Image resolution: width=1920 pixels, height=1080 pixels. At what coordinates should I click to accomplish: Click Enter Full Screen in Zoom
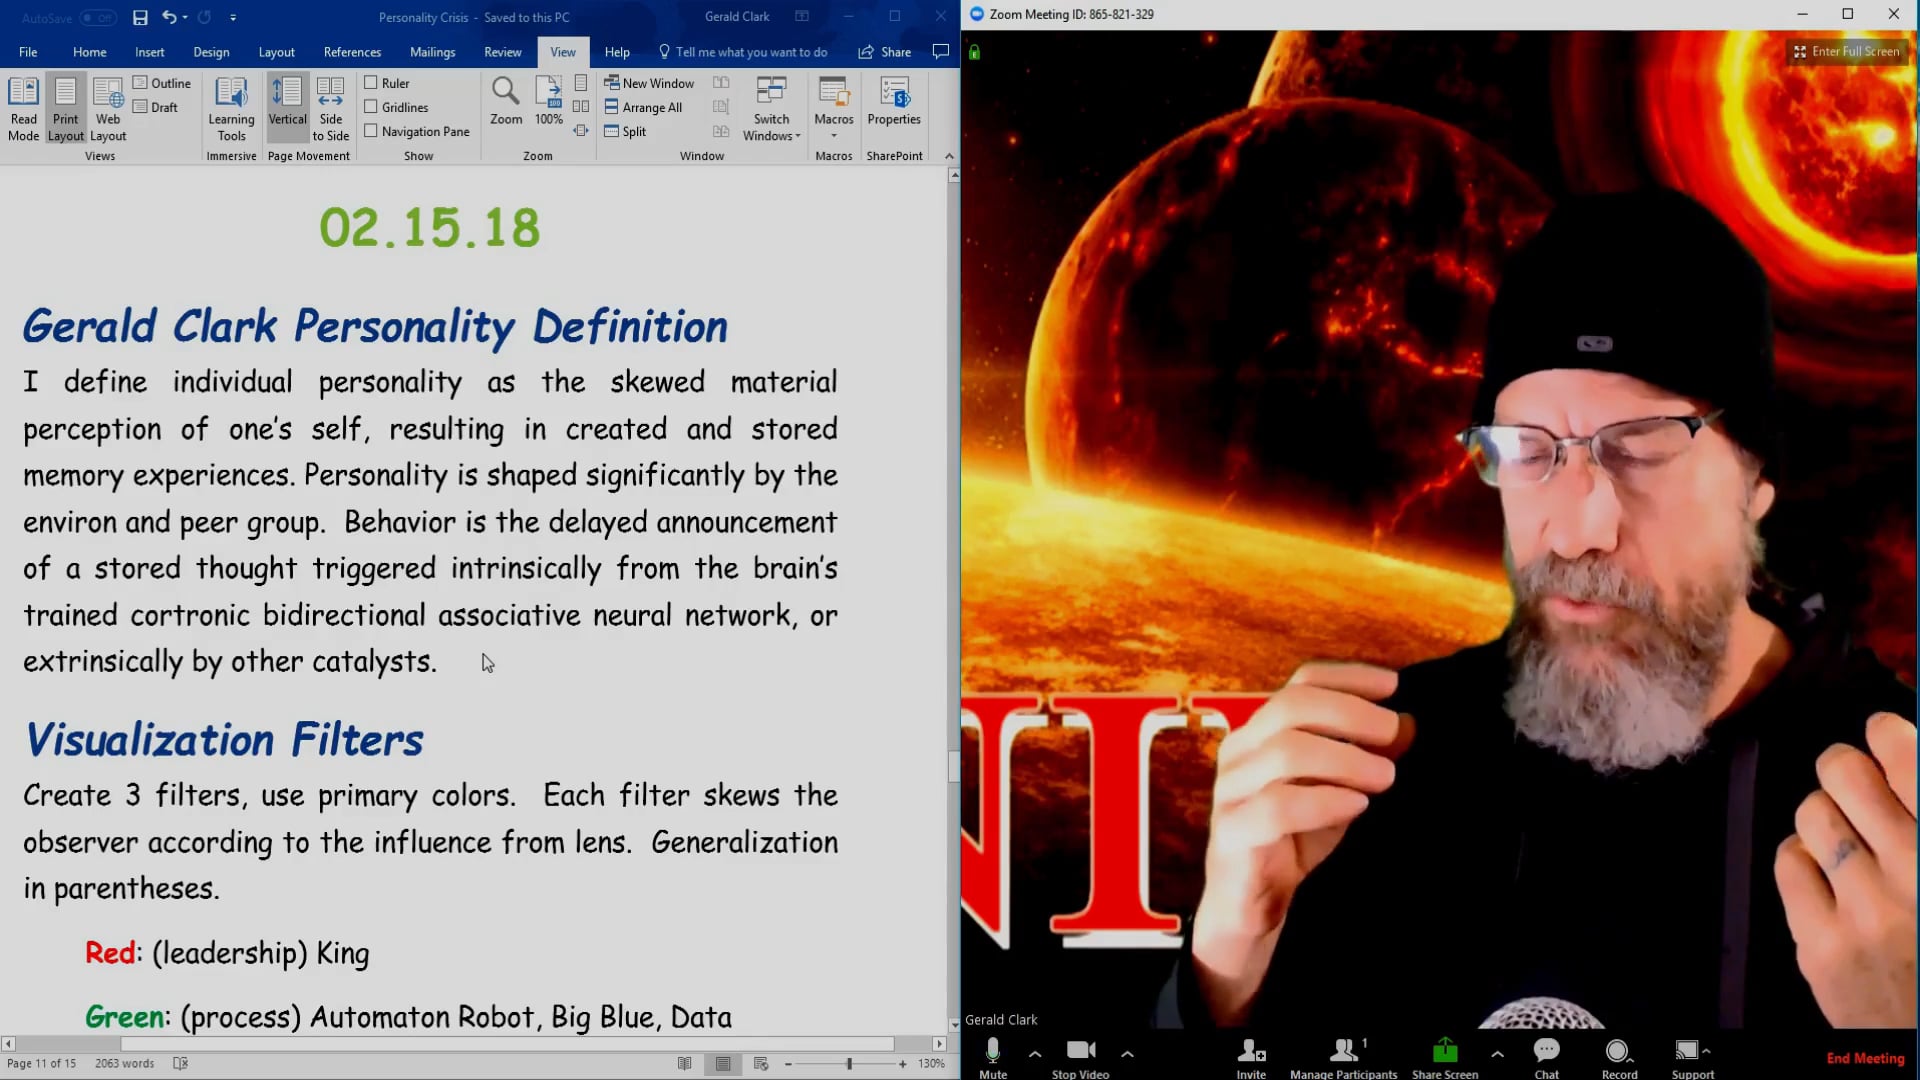click(x=1846, y=51)
